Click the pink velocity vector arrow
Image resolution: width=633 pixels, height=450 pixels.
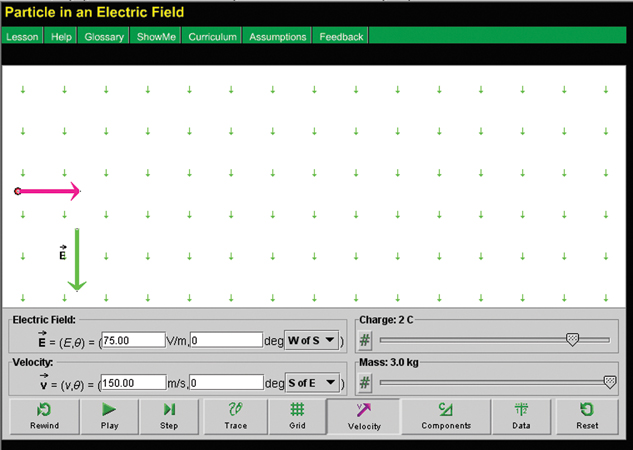[49, 191]
